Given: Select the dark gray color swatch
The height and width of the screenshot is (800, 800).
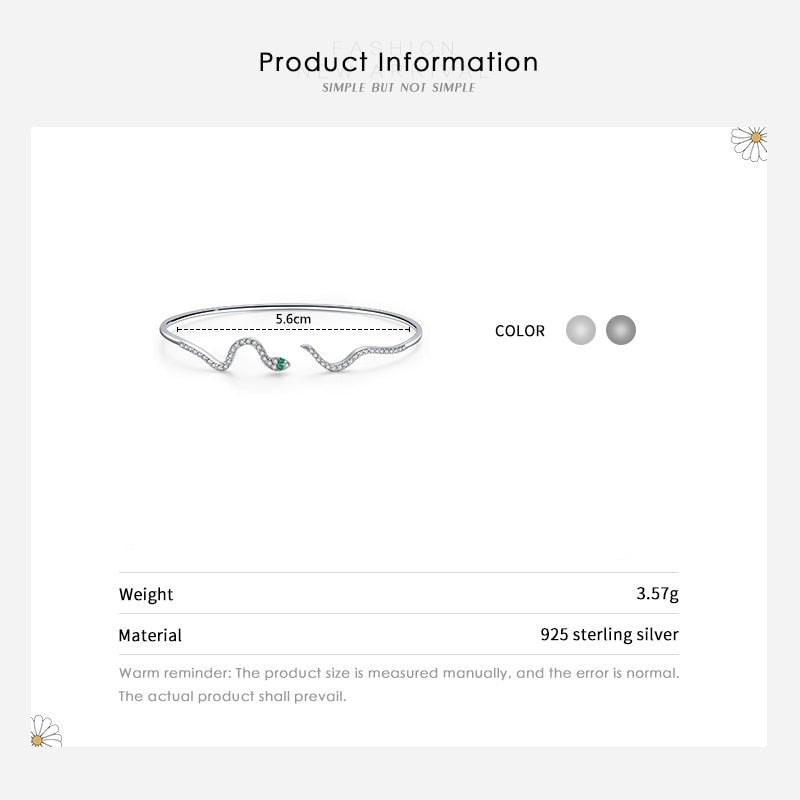Looking at the screenshot, I should tap(621, 330).
